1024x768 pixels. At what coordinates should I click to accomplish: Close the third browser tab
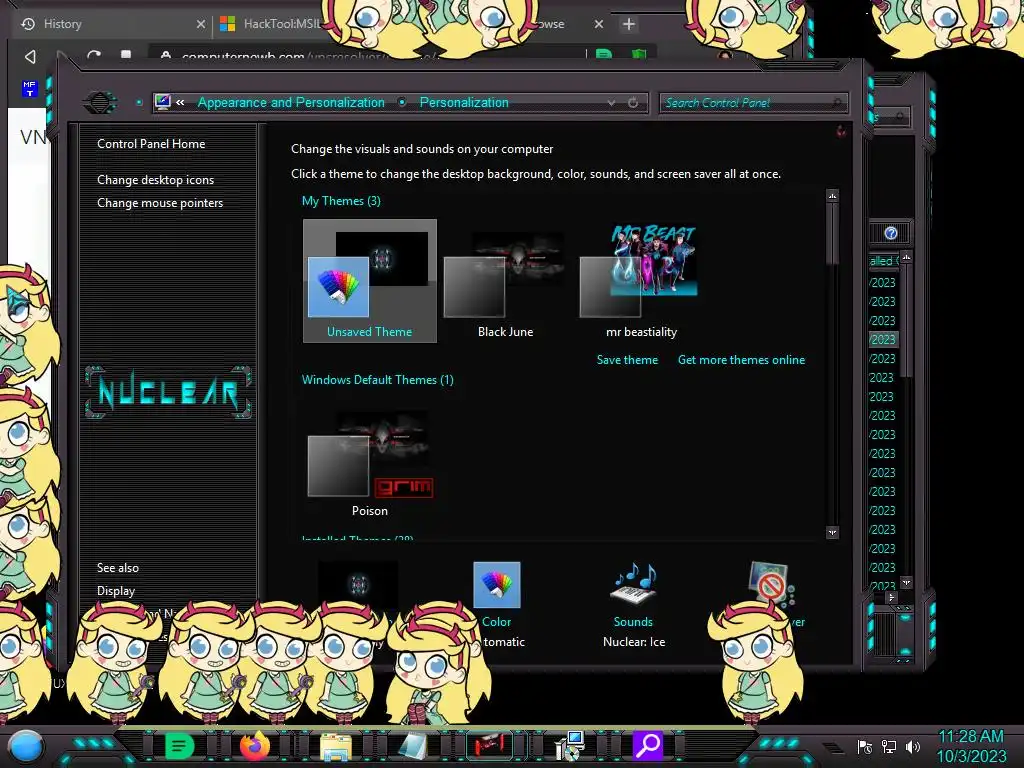pyautogui.click(x=599, y=24)
